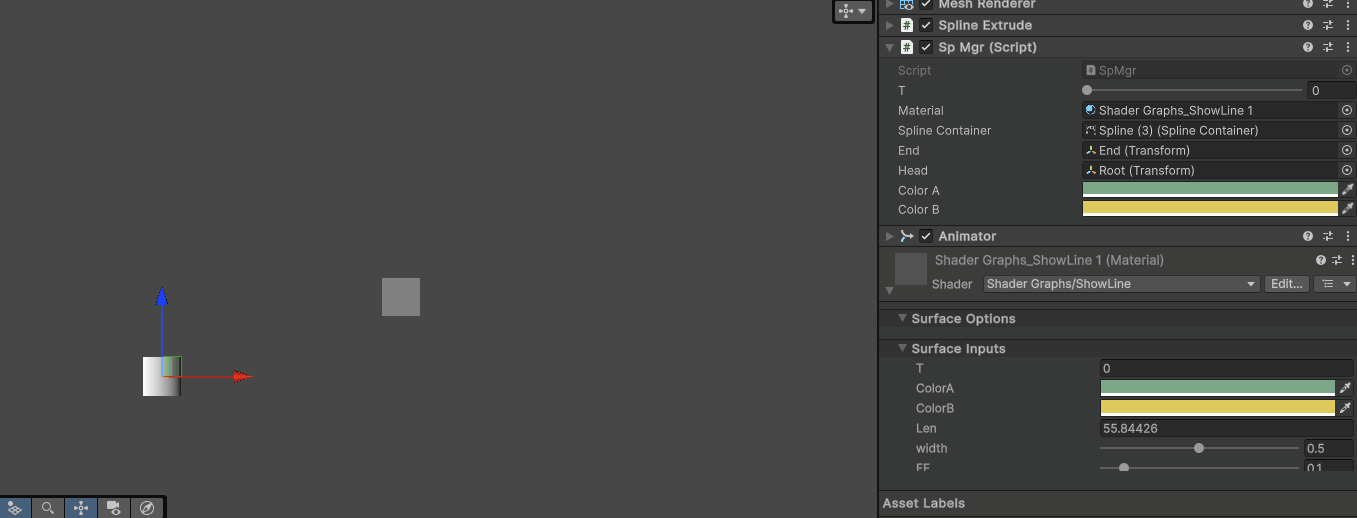Open the ColorB material color swatch
The height and width of the screenshot is (518, 1357).
[1217, 408]
